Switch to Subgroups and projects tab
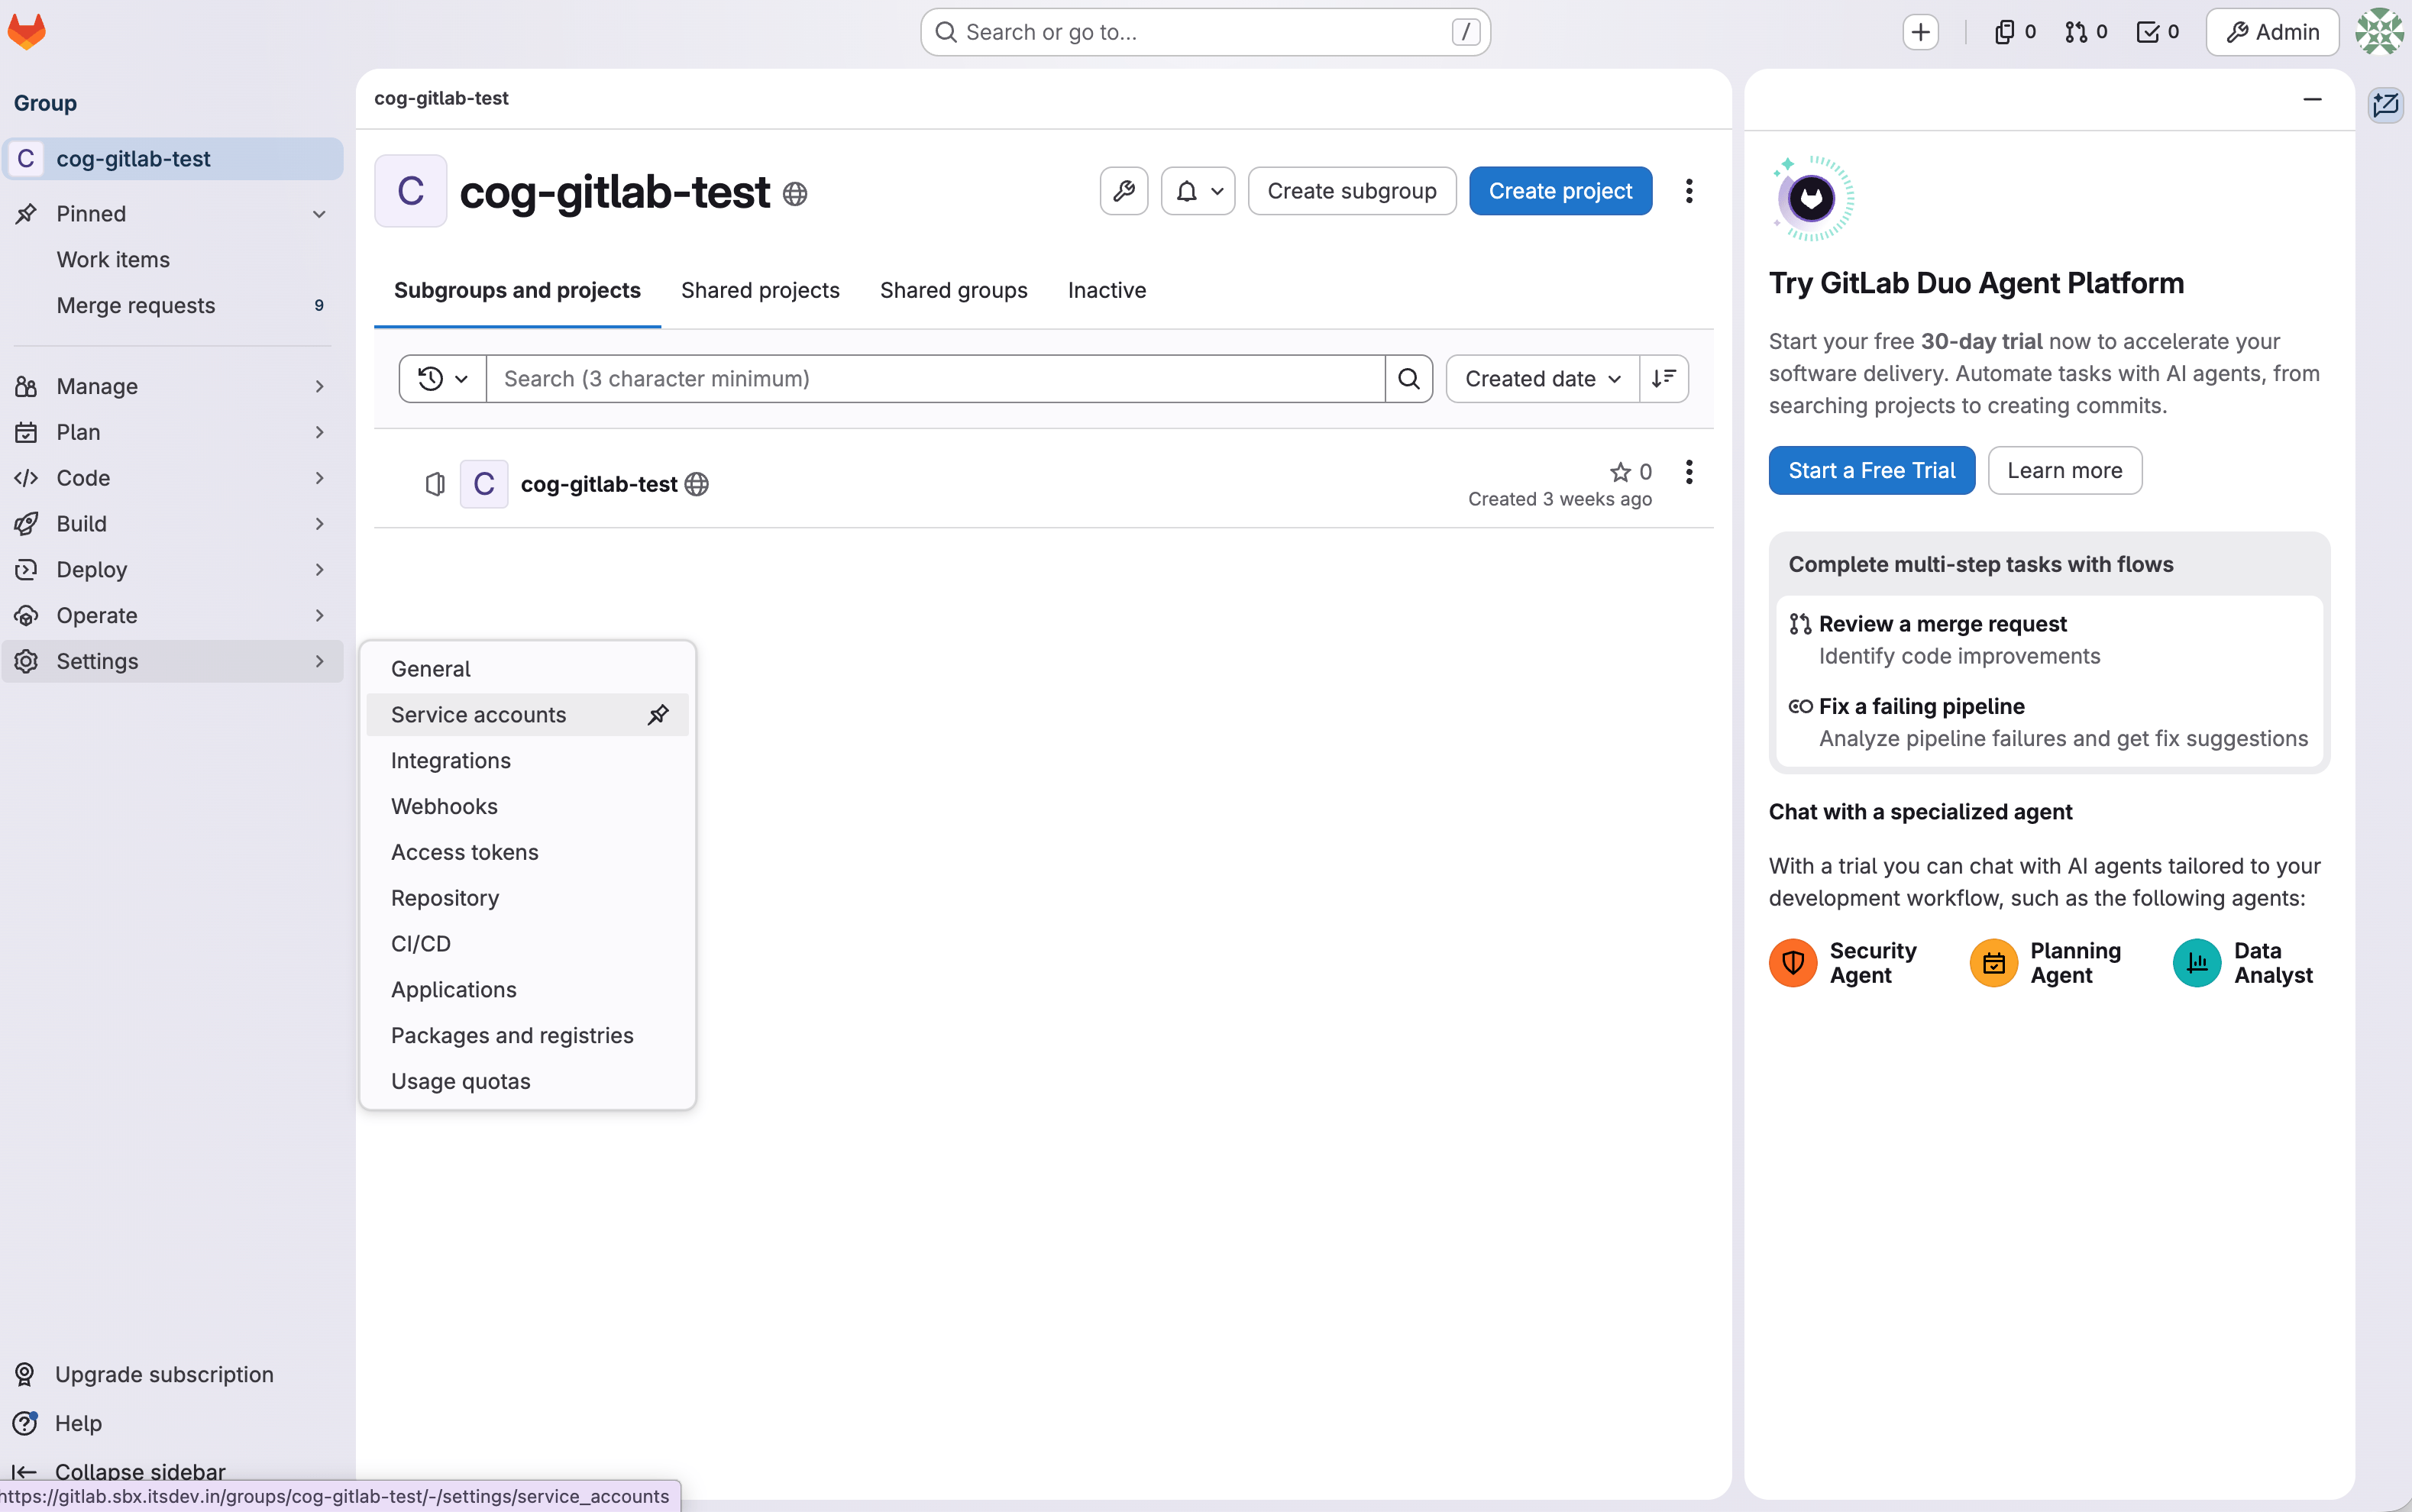 click(x=517, y=290)
